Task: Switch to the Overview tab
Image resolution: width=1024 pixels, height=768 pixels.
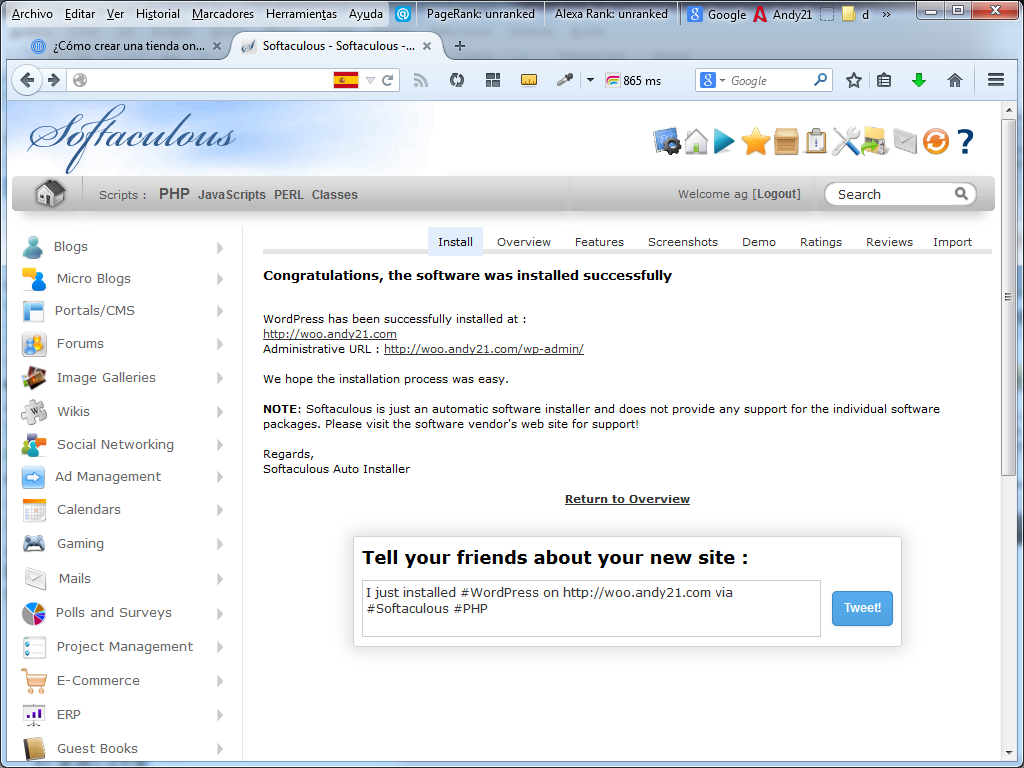Action: (x=524, y=242)
